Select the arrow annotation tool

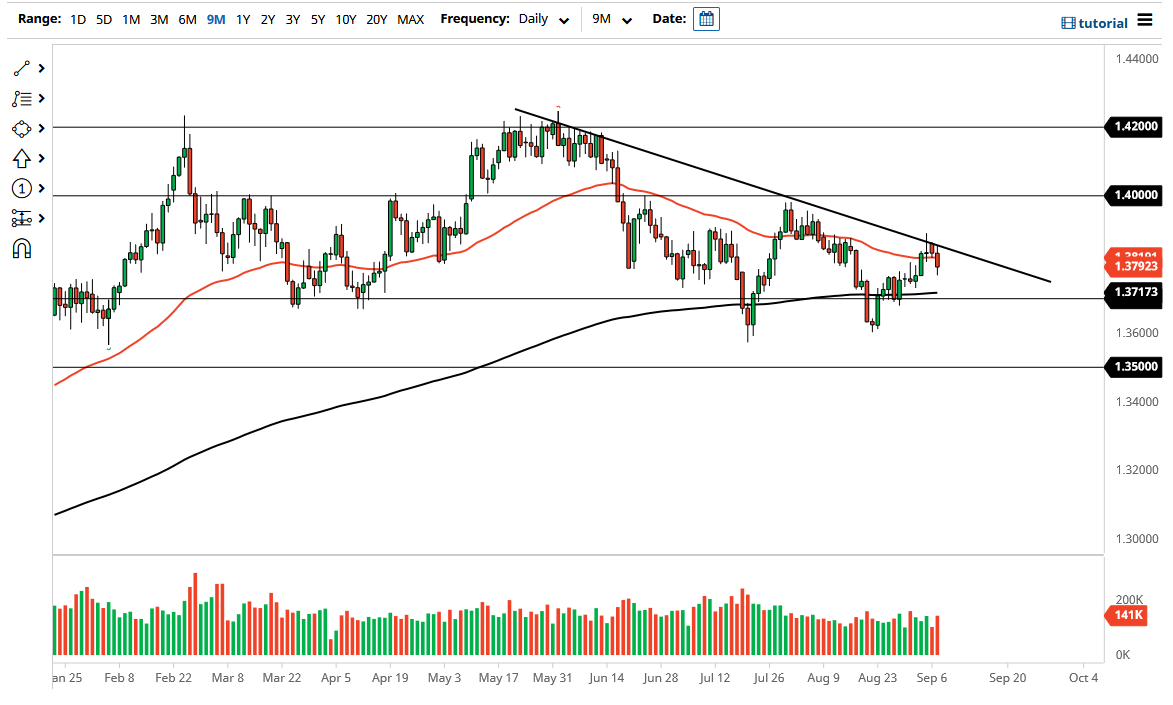point(19,158)
